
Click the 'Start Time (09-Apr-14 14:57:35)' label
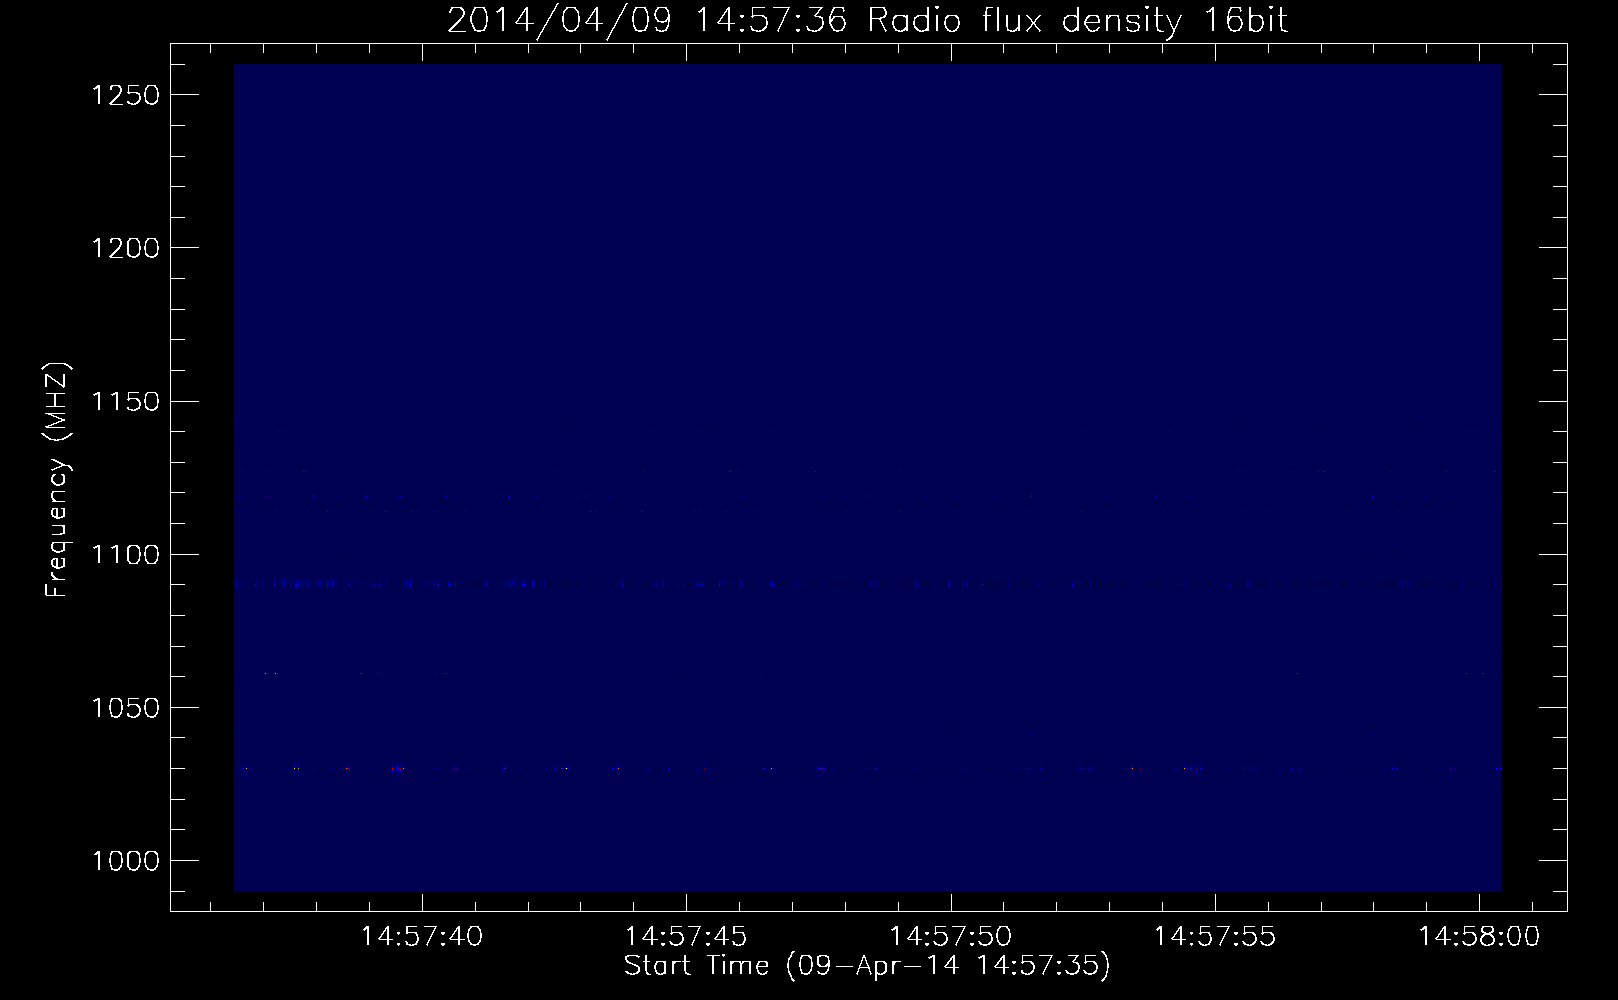[867, 966]
